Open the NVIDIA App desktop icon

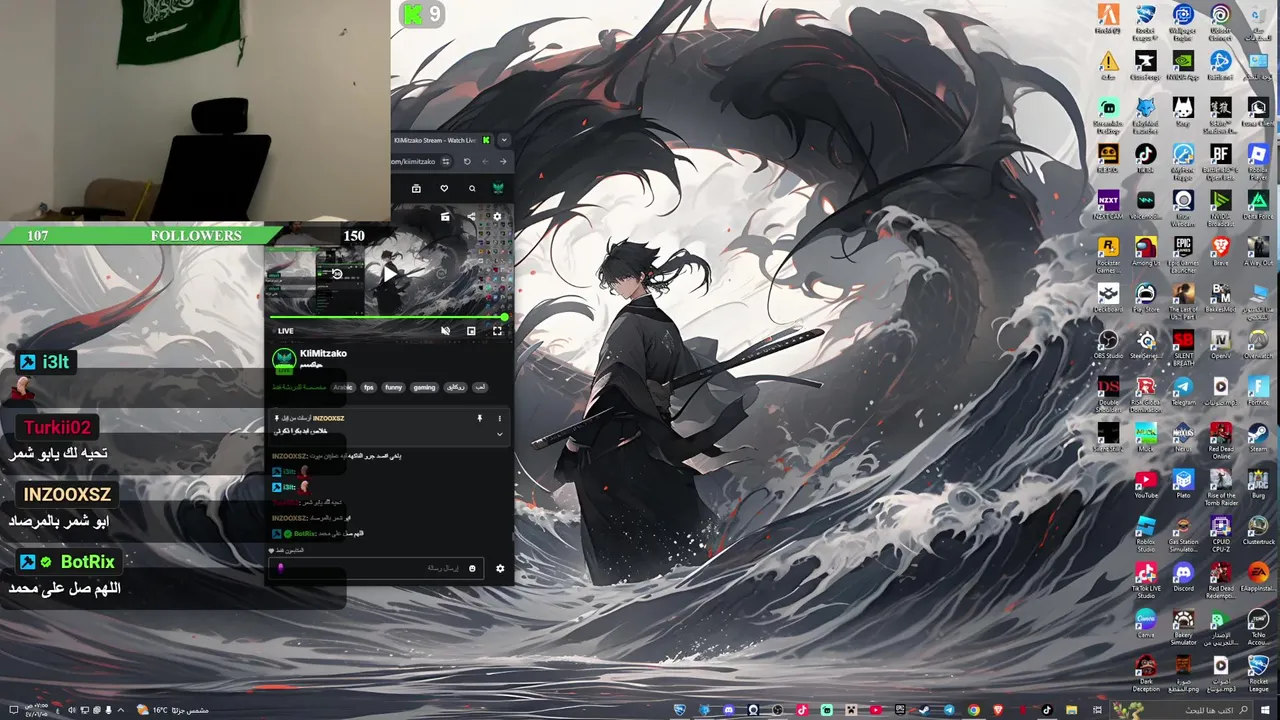1183,66
